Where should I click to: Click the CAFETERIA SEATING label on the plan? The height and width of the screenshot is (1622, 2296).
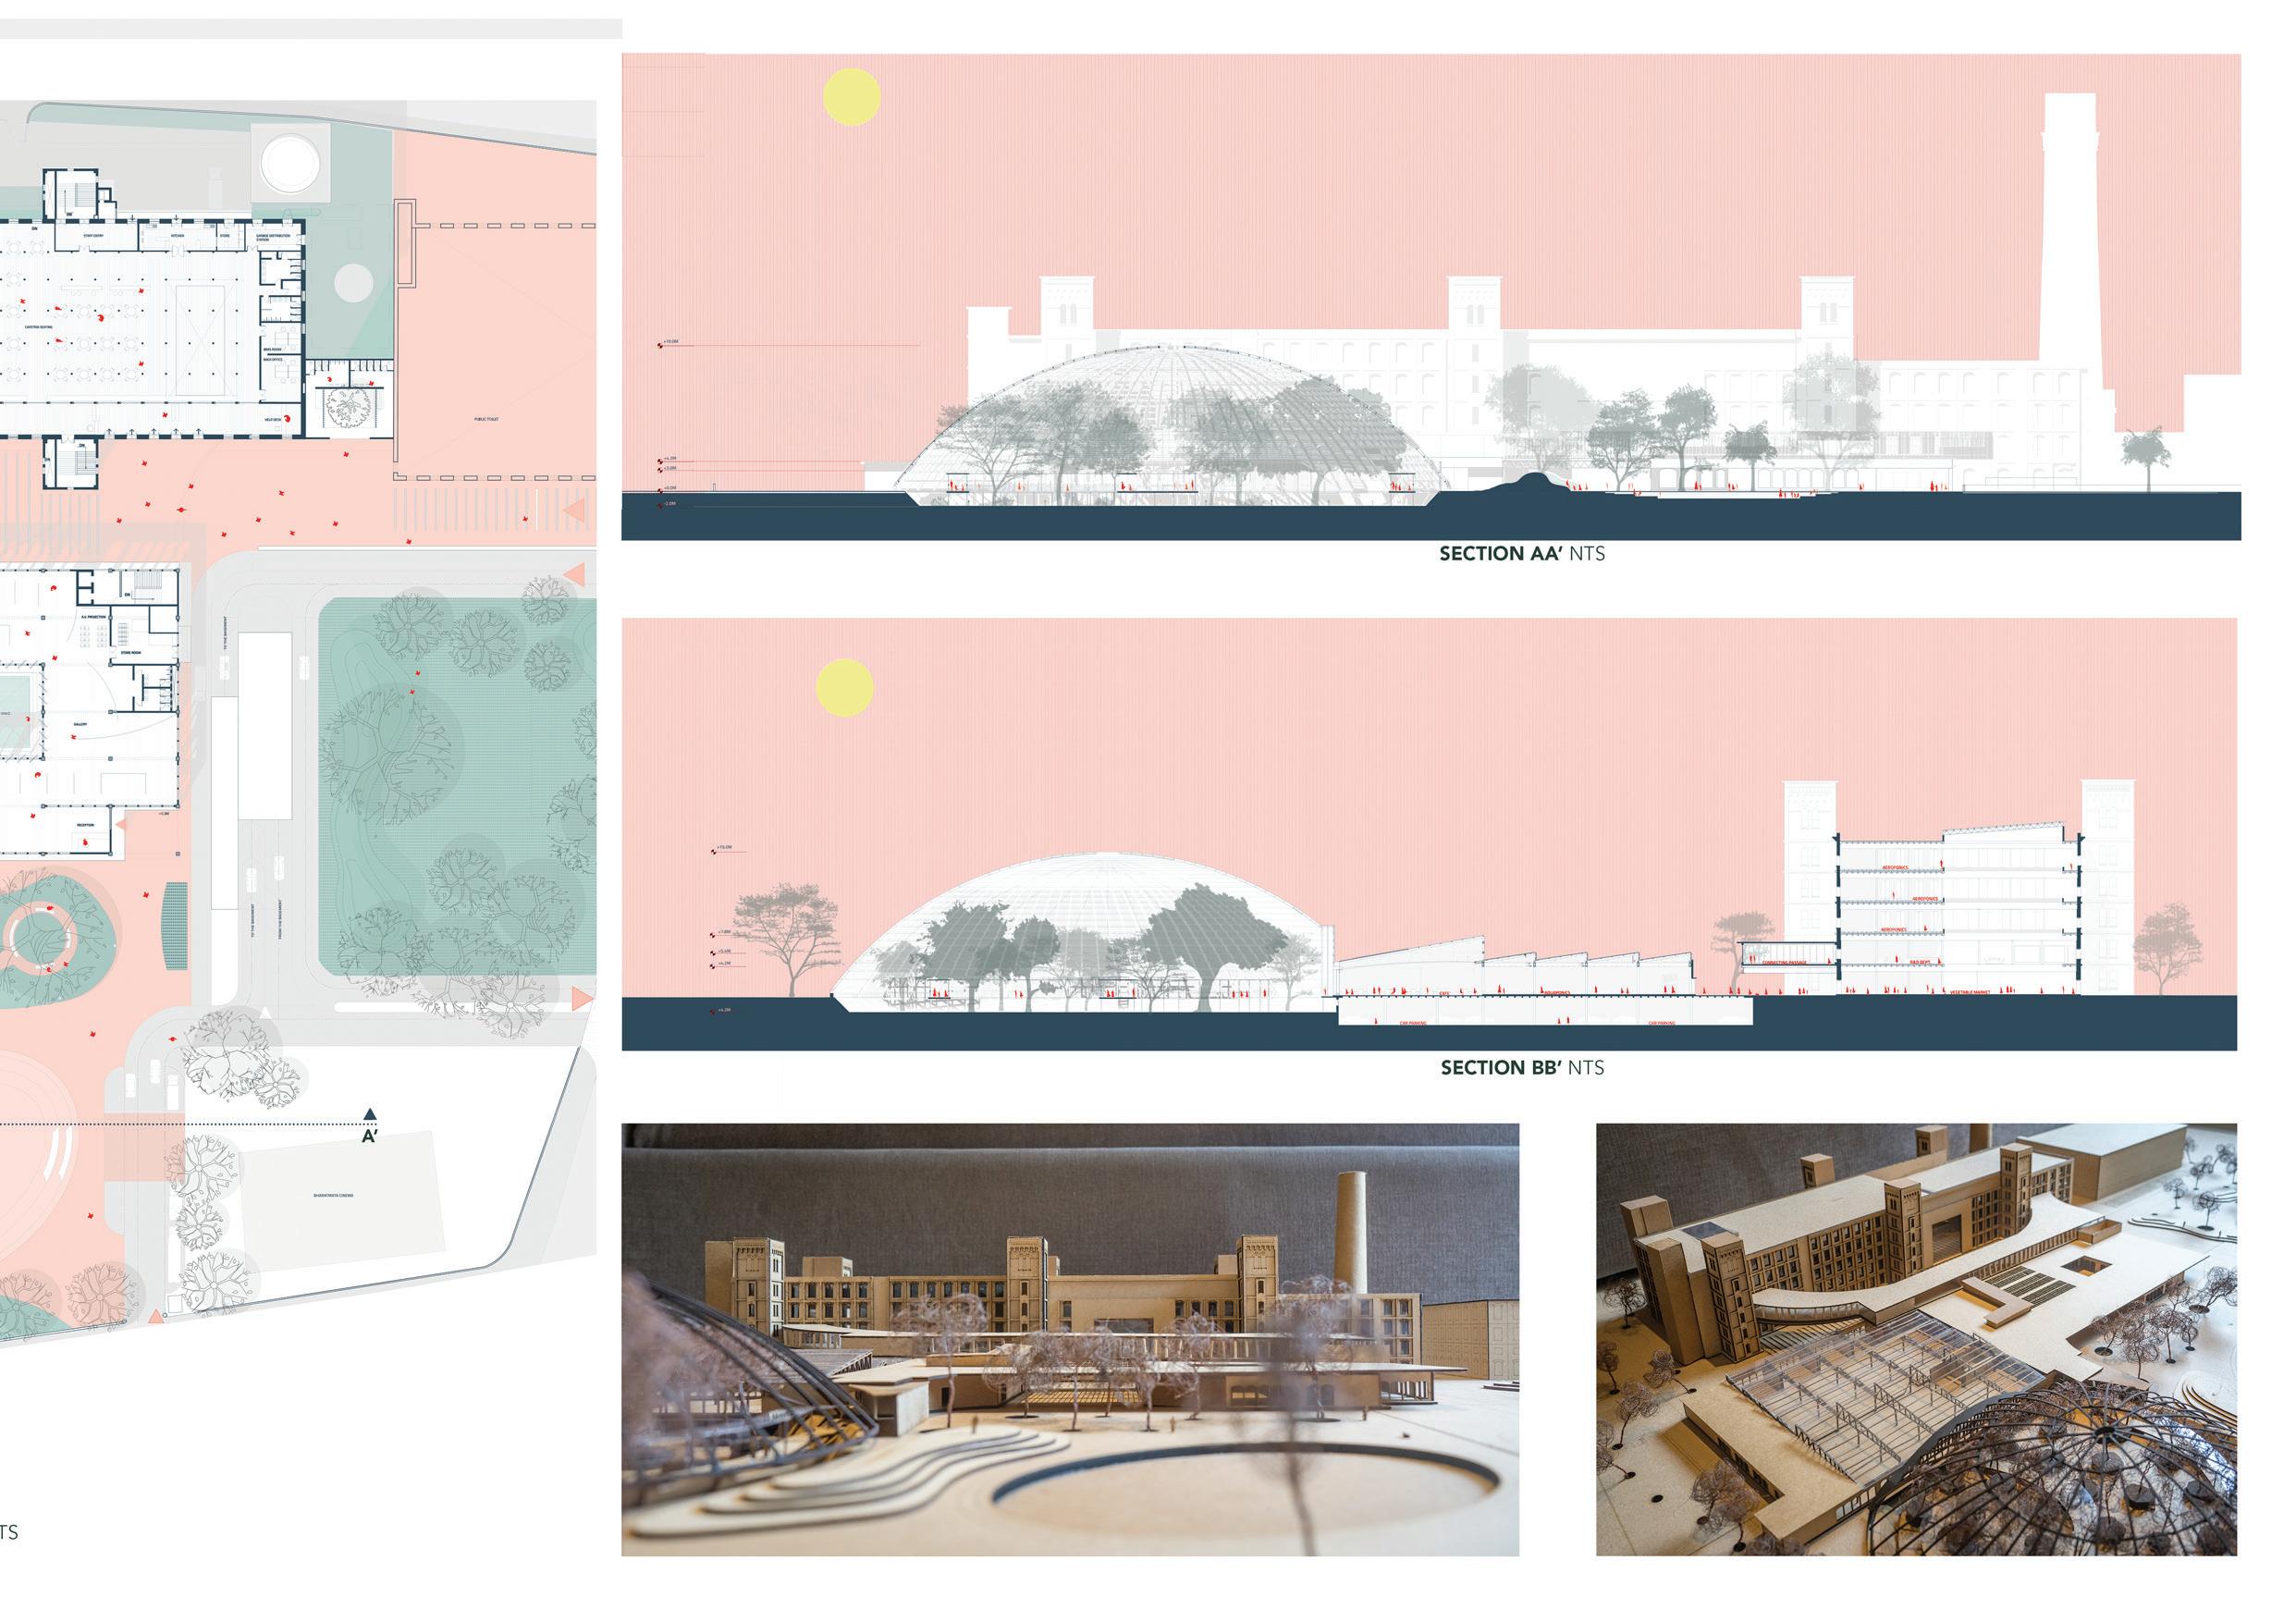pos(38,327)
